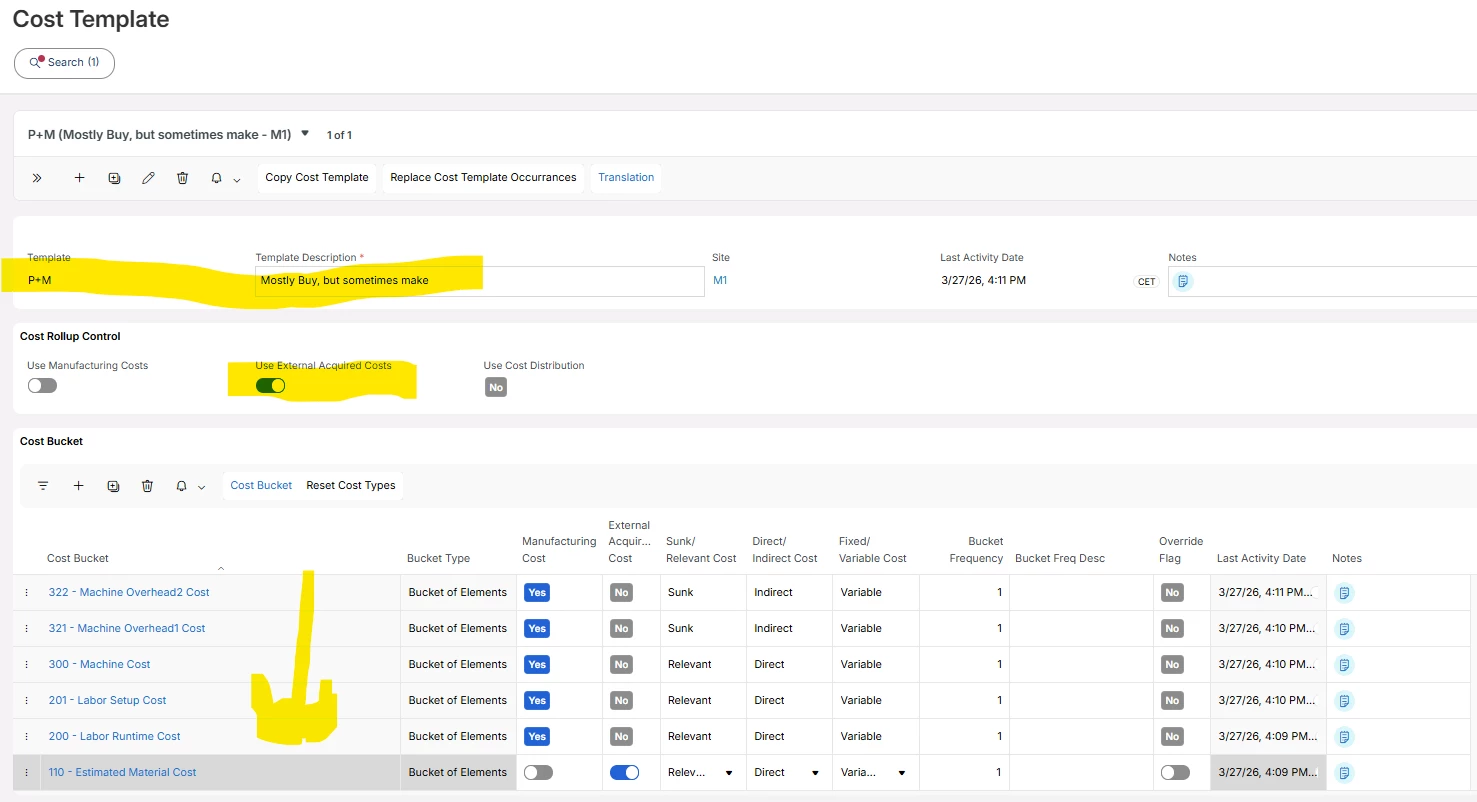Image resolution: width=1477 pixels, height=802 pixels.
Task: Toggle Use External Acquired Costs switch
Action: [270, 385]
